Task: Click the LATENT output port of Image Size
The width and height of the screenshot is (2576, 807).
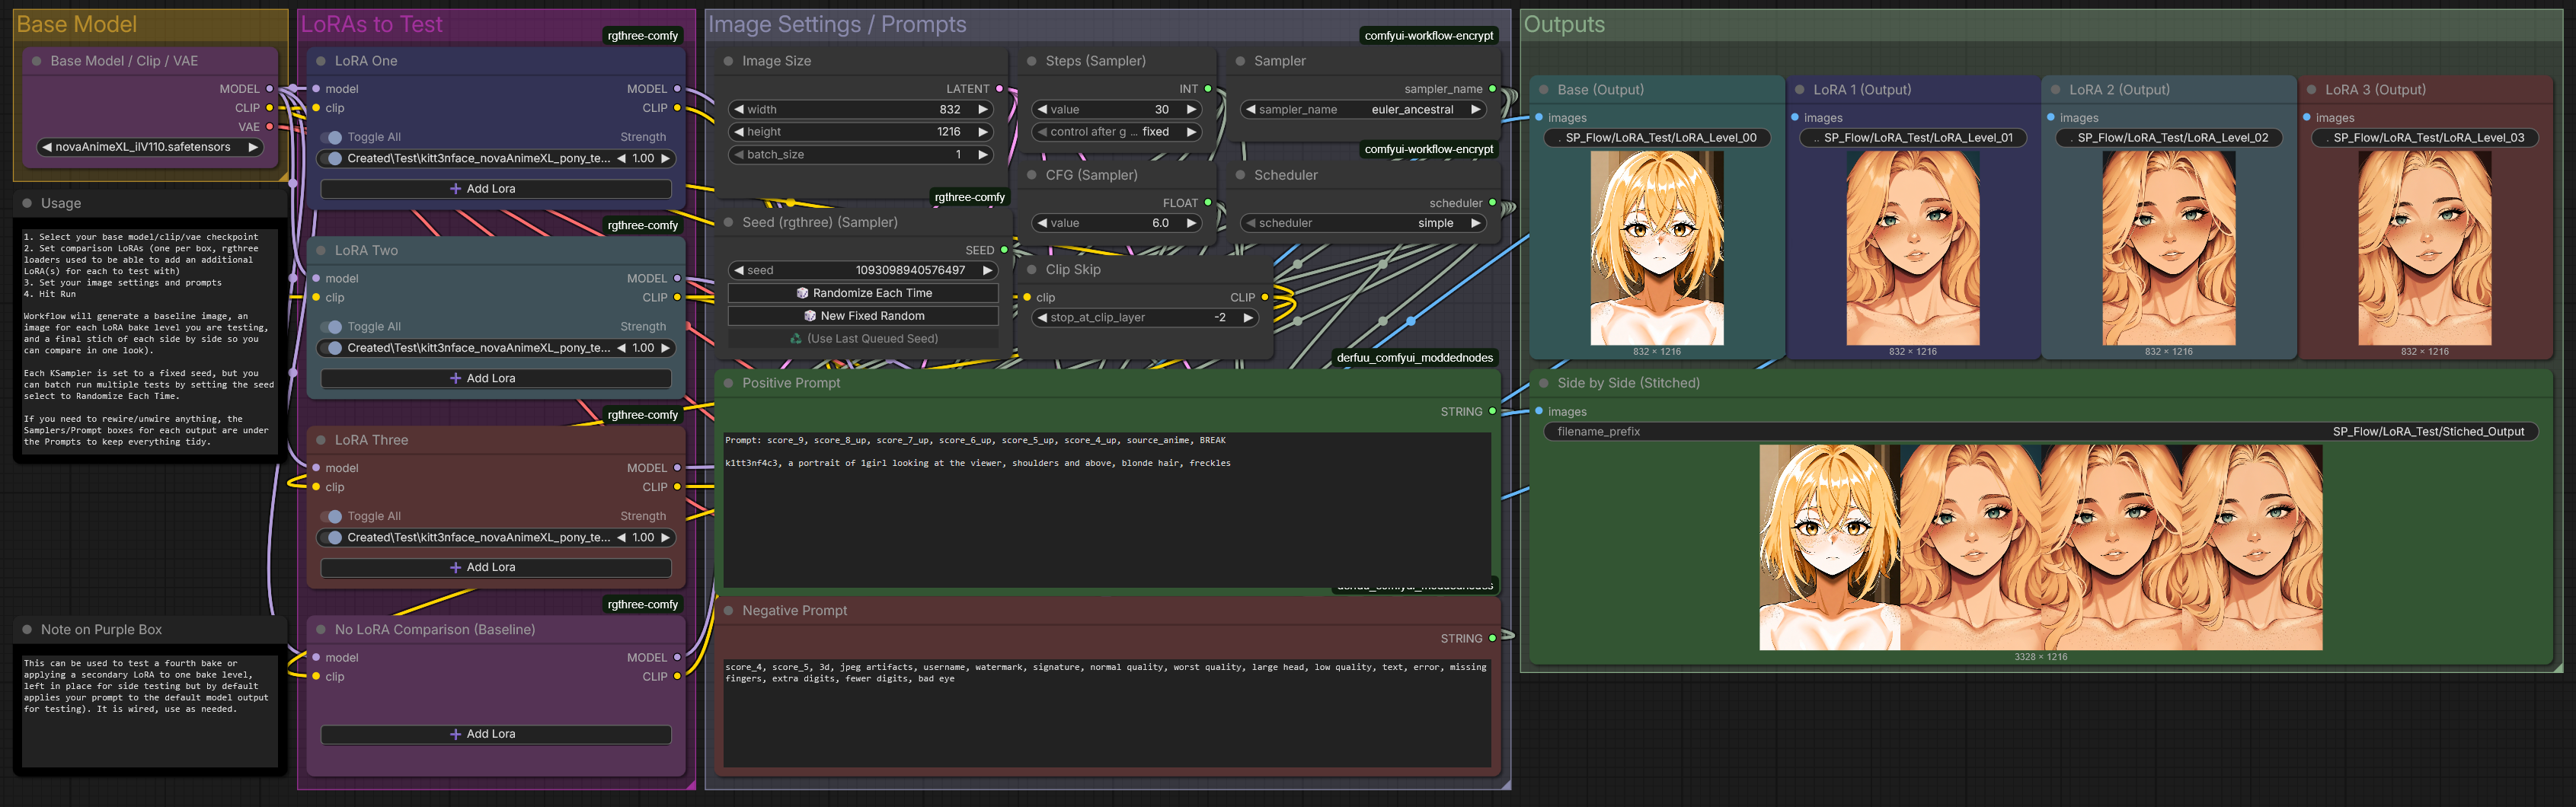Action: 999,89
